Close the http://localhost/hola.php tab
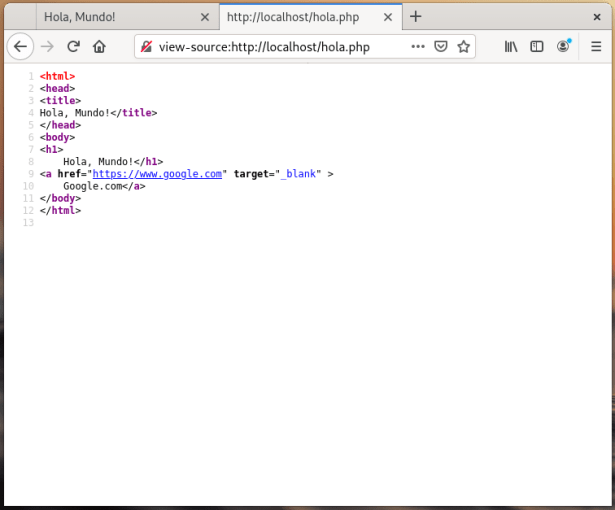Viewport: 615px width, 510px height. pos(389,17)
